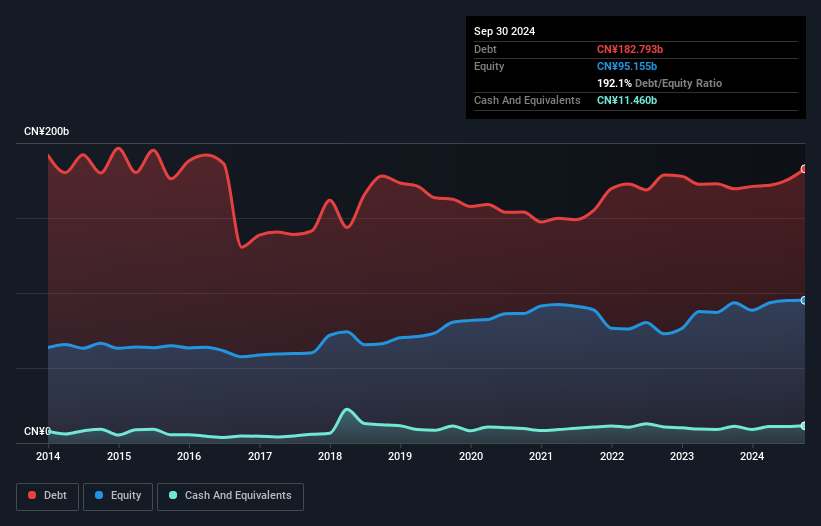The image size is (821, 526).
Task: Toggle the Equity series legend button
Action: [x=118, y=496]
